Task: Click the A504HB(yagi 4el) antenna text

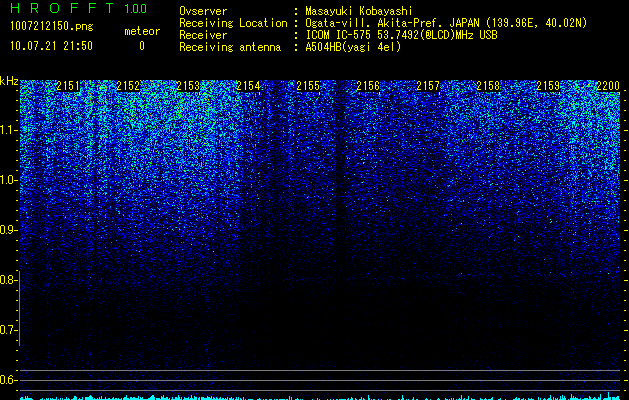Action: tap(353, 47)
